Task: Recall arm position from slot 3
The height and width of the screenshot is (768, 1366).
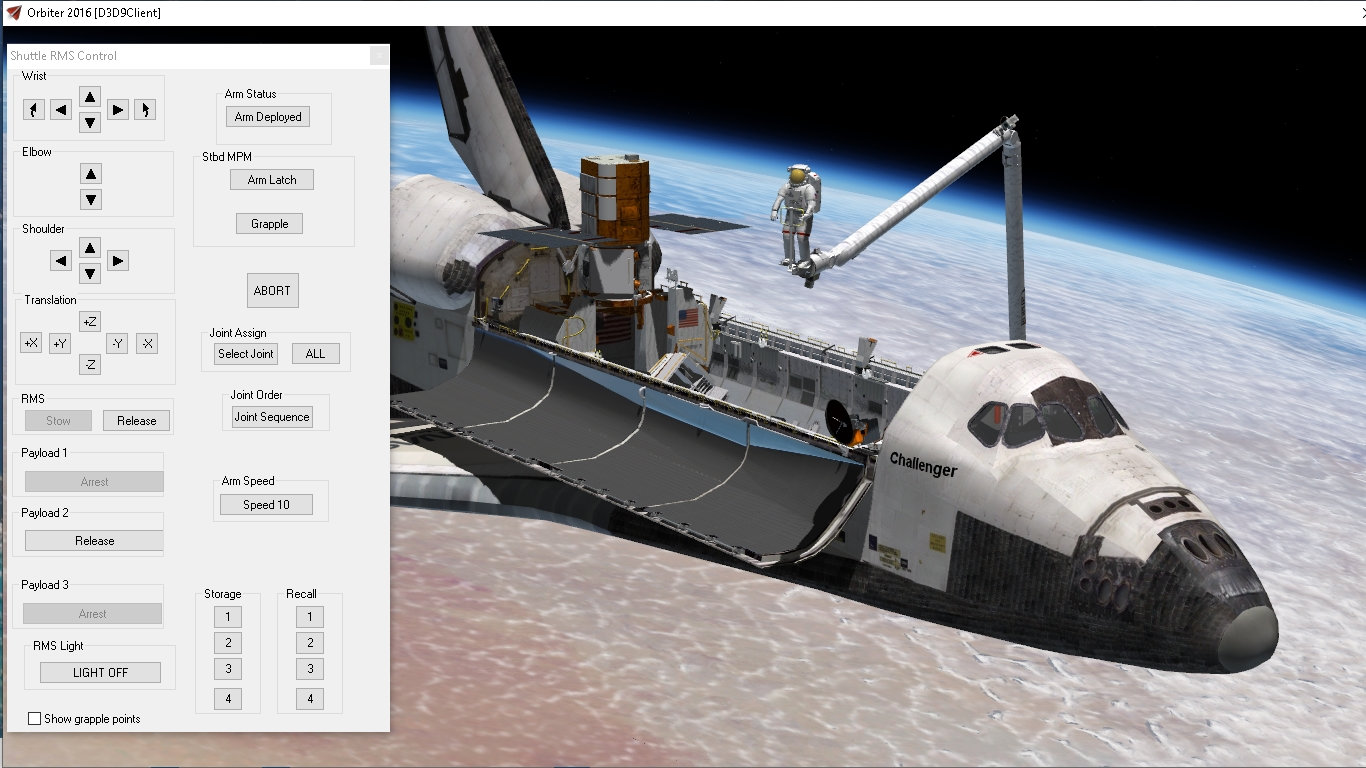Action: point(310,669)
